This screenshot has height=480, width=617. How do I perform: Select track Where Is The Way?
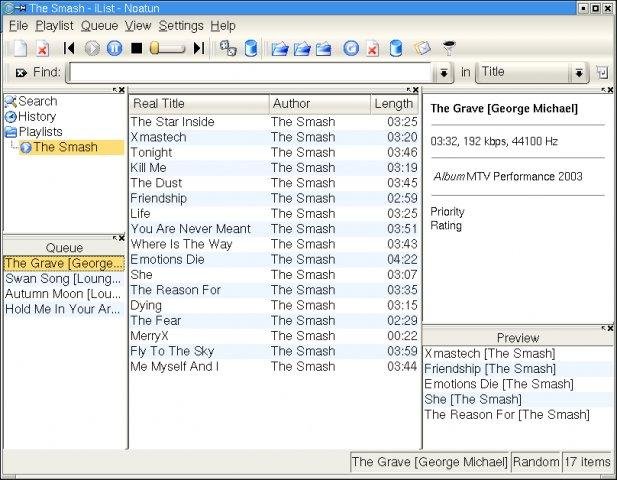coord(273,244)
